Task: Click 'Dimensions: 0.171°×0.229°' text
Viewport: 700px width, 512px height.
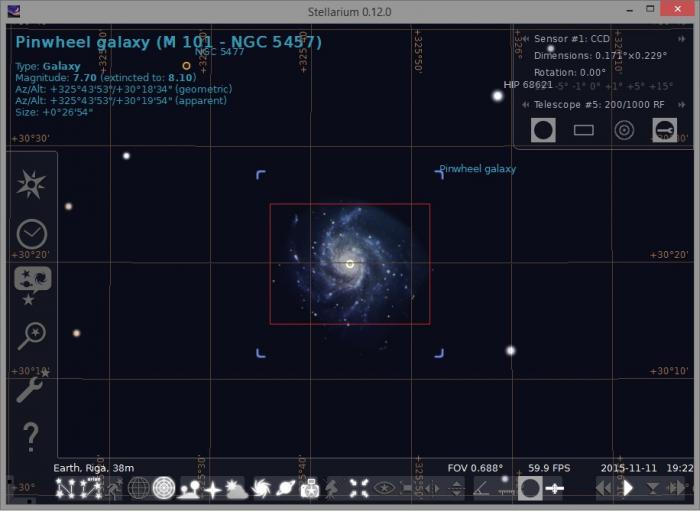Action: click(x=600, y=56)
